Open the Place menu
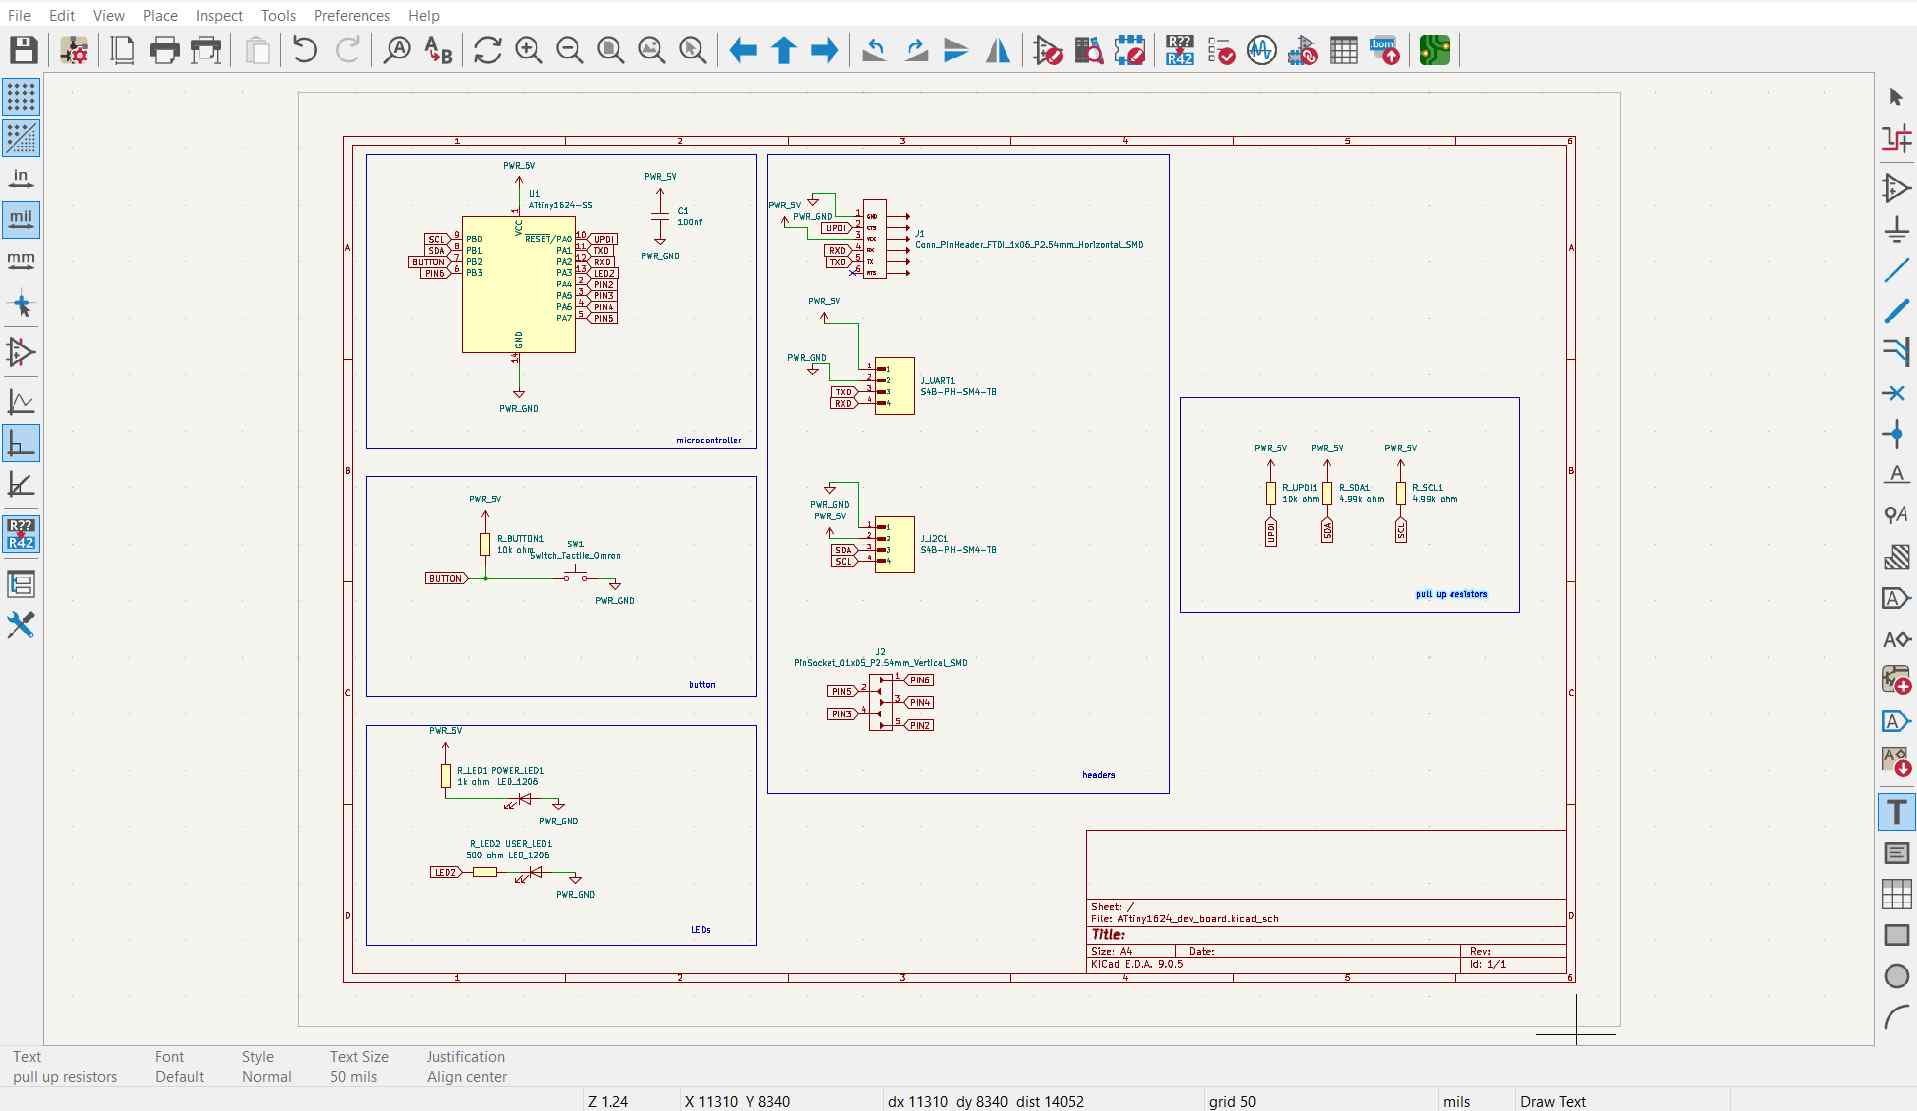Image resolution: width=1917 pixels, height=1111 pixels. click(x=160, y=15)
